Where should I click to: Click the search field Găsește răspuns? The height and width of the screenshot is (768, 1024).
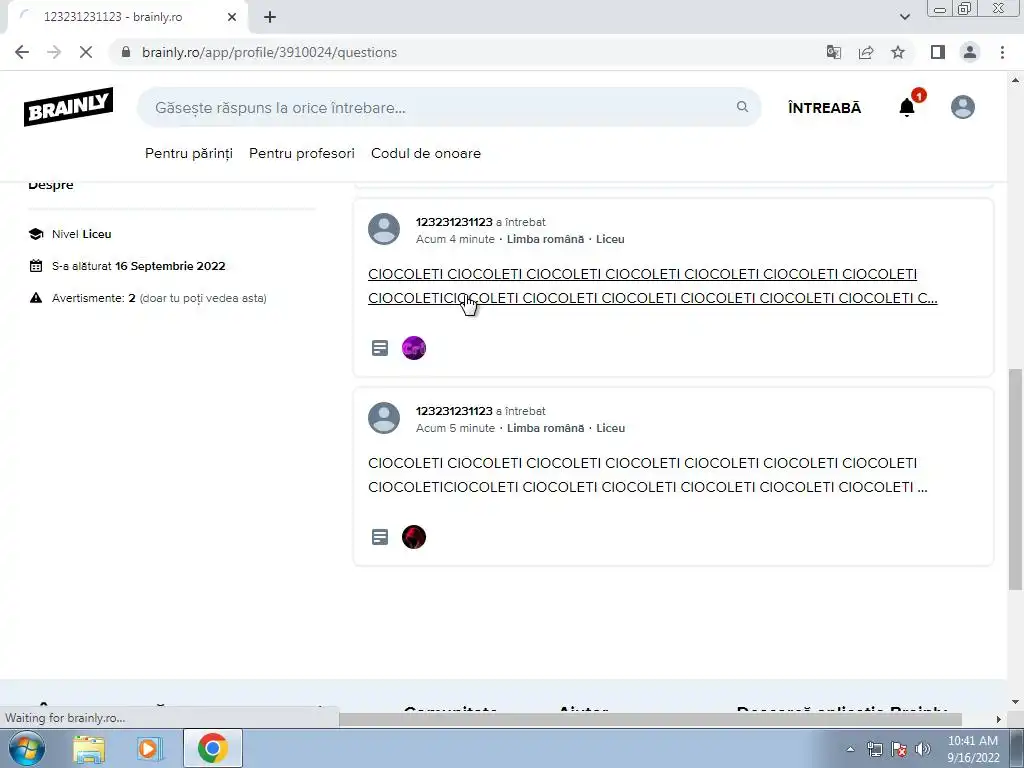pos(449,107)
